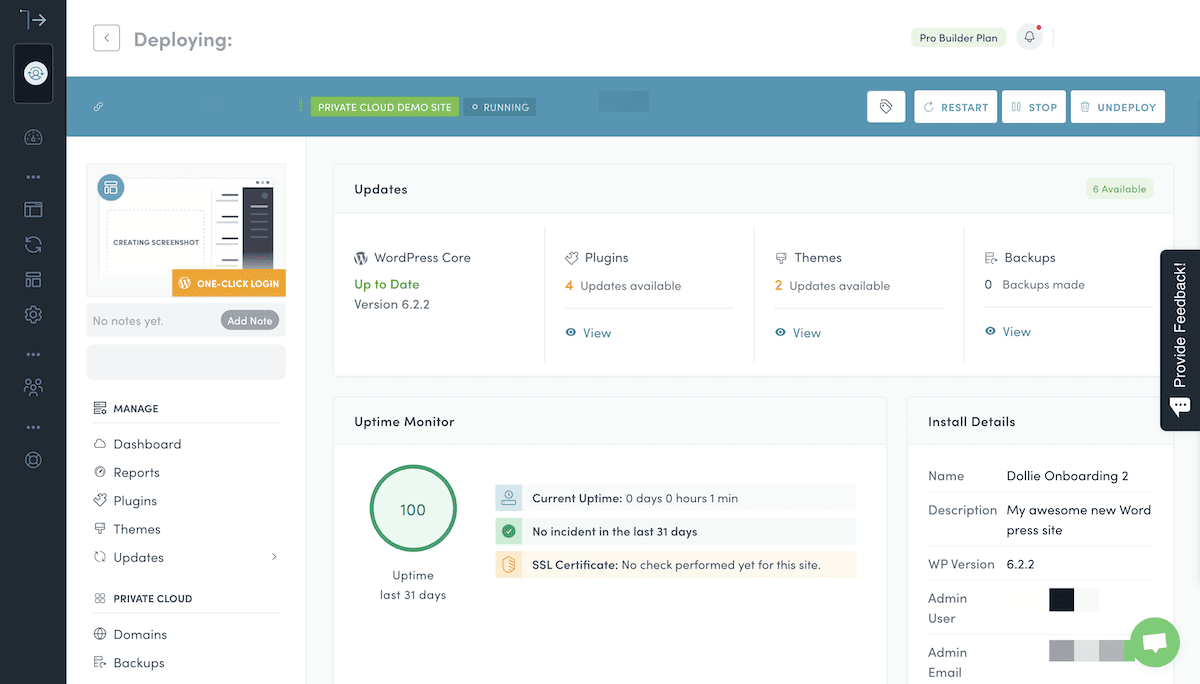This screenshot has height=684, width=1200.
Task: Click the blueprint icon on screenshot preview
Action: coord(110,187)
